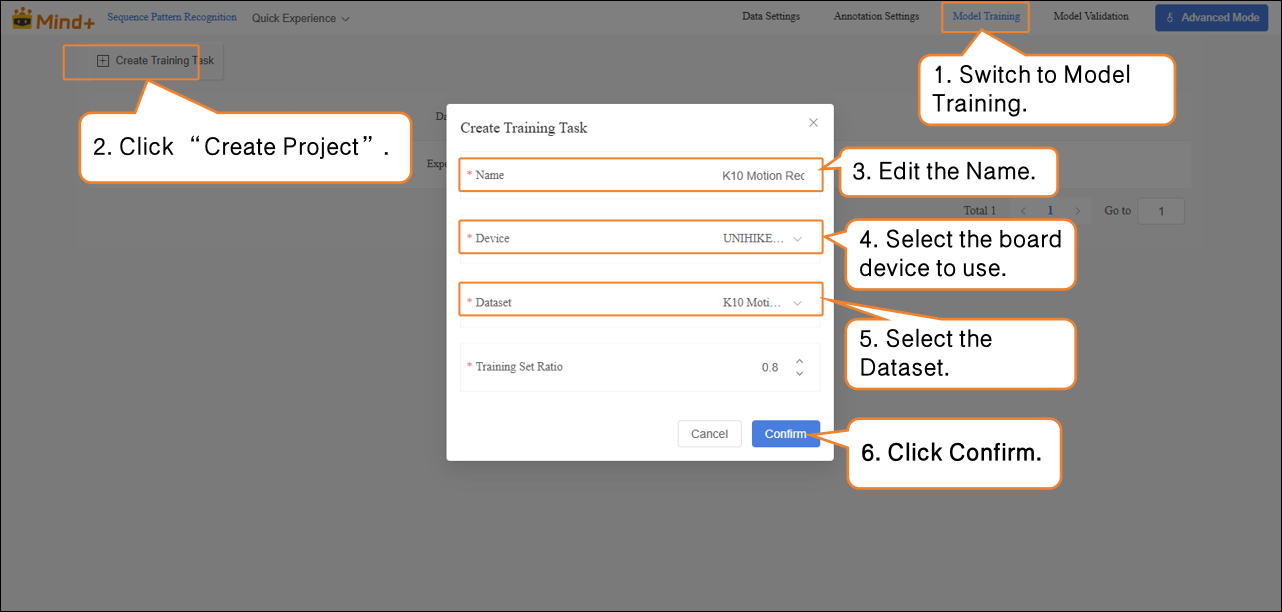Decrease Training Set Ratio with down arrow
Viewport: 1282px width, 612px height.
tap(799, 374)
